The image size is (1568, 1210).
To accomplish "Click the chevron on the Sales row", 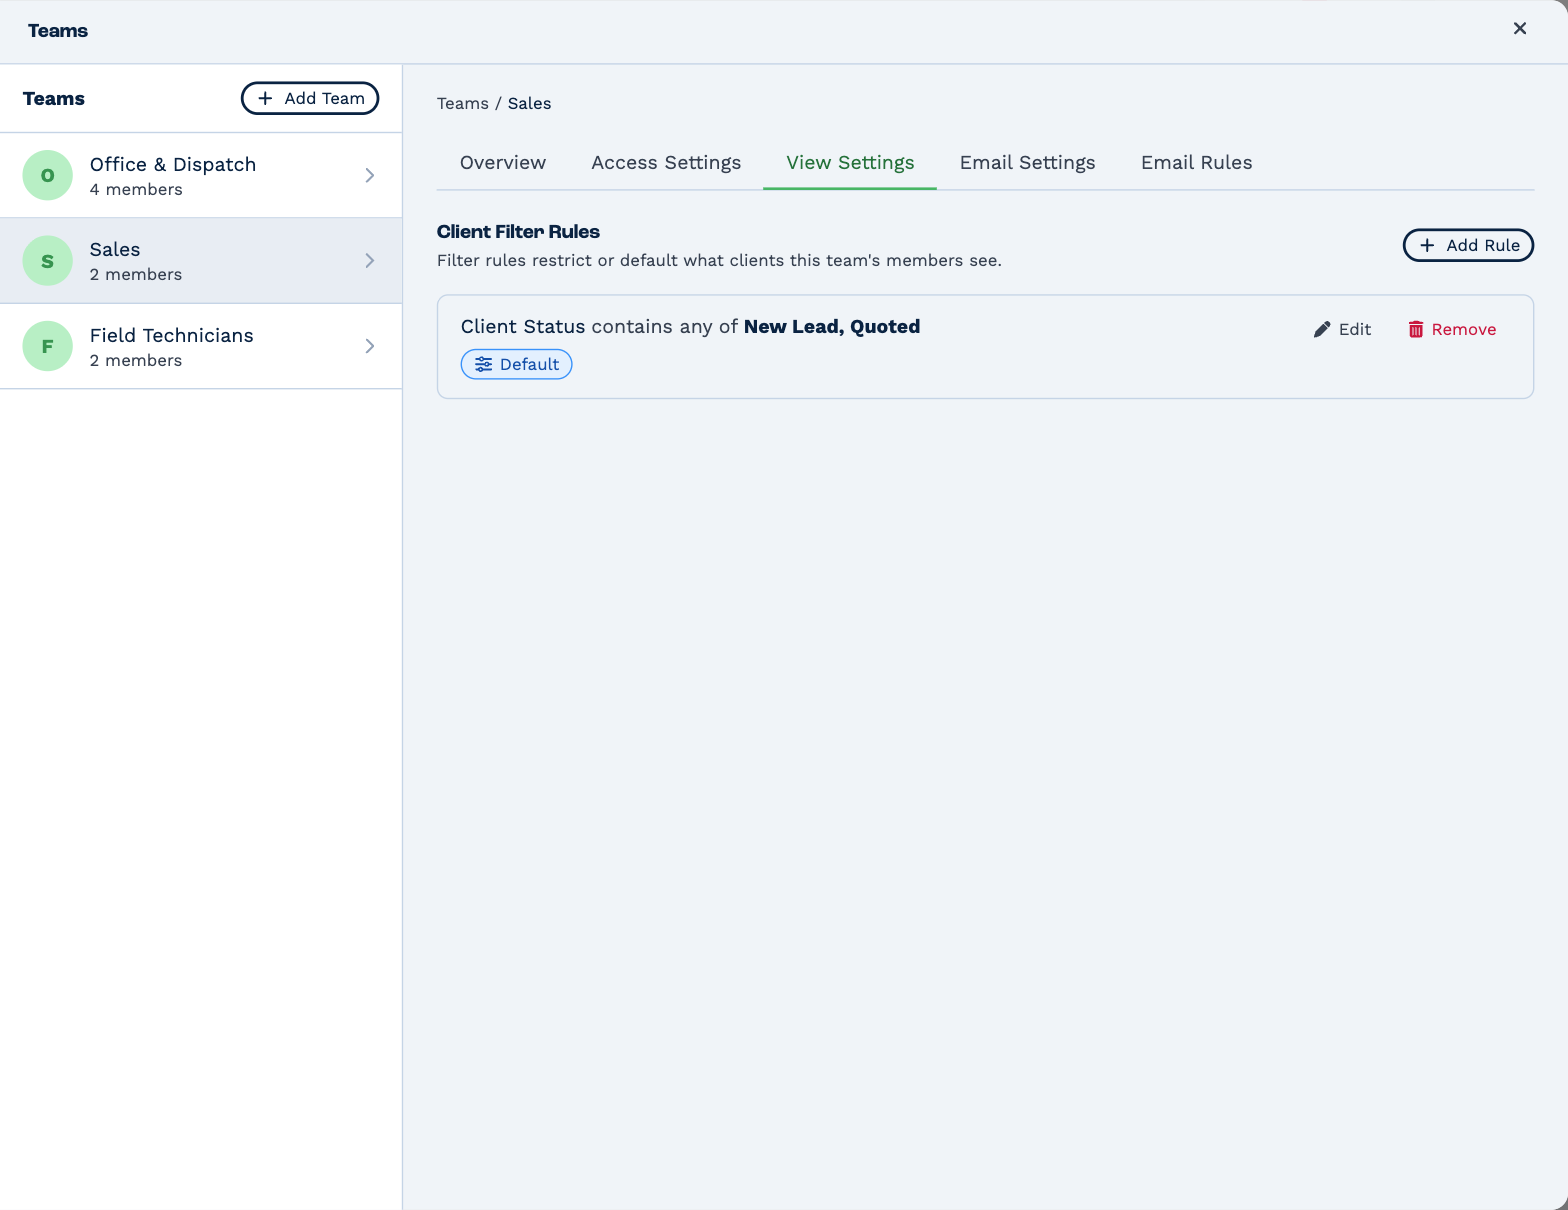I will 370,261.
